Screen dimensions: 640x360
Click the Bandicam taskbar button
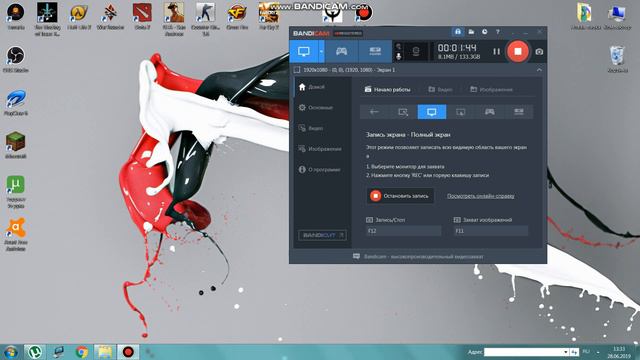(x=128, y=352)
